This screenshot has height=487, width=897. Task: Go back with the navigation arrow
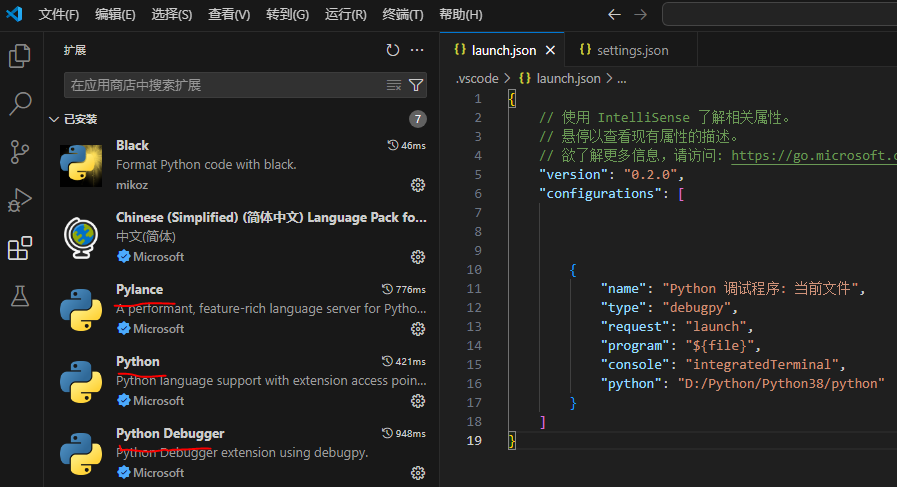coord(614,14)
